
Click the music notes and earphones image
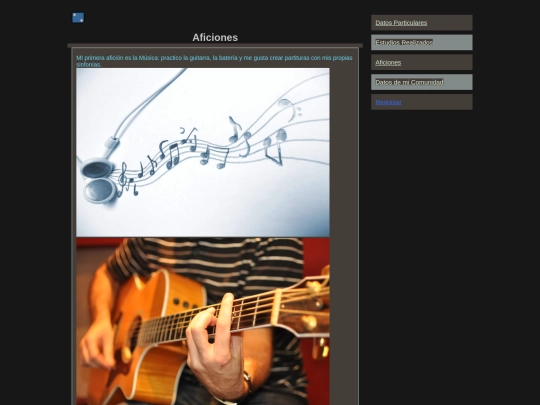point(203,152)
